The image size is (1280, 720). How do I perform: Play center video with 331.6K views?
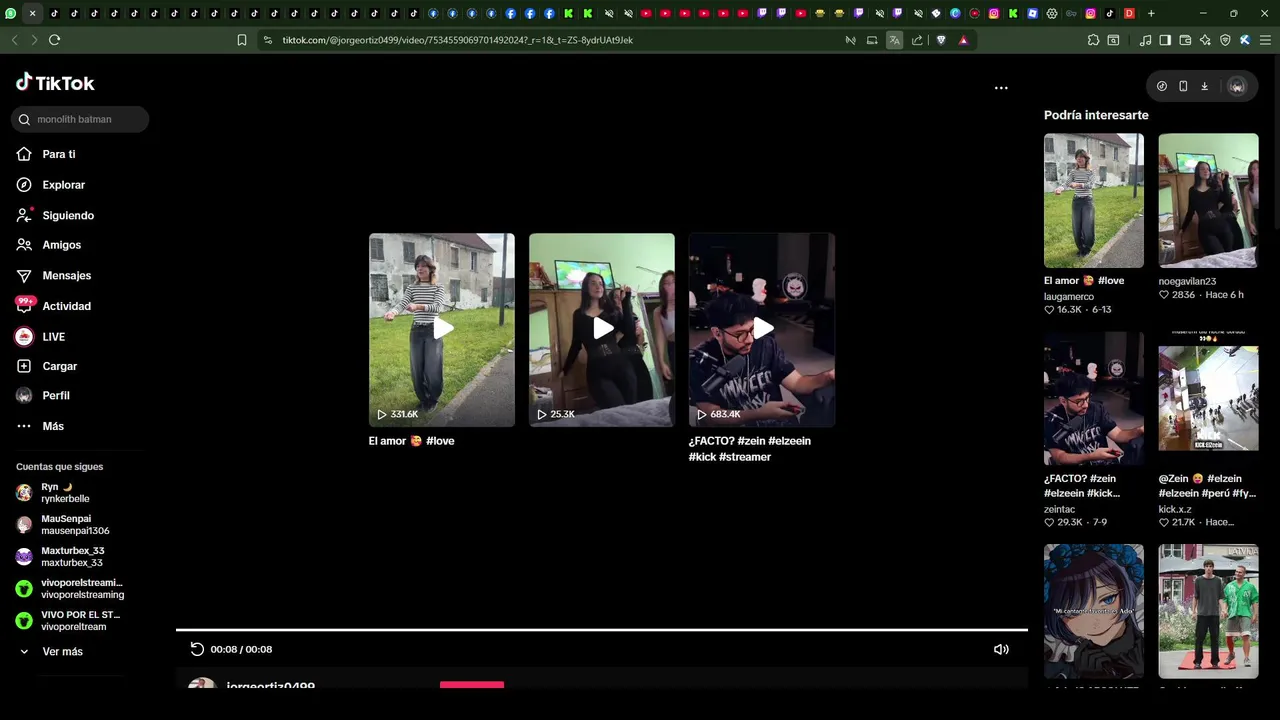(442, 330)
